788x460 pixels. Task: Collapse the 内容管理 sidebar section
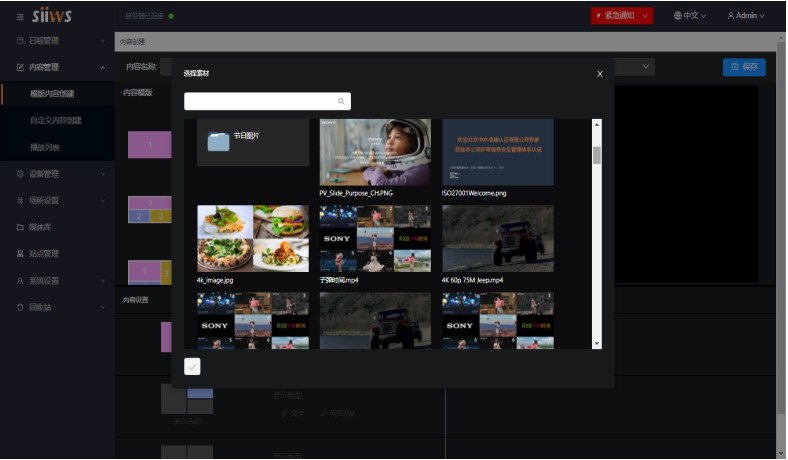(x=103, y=67)
